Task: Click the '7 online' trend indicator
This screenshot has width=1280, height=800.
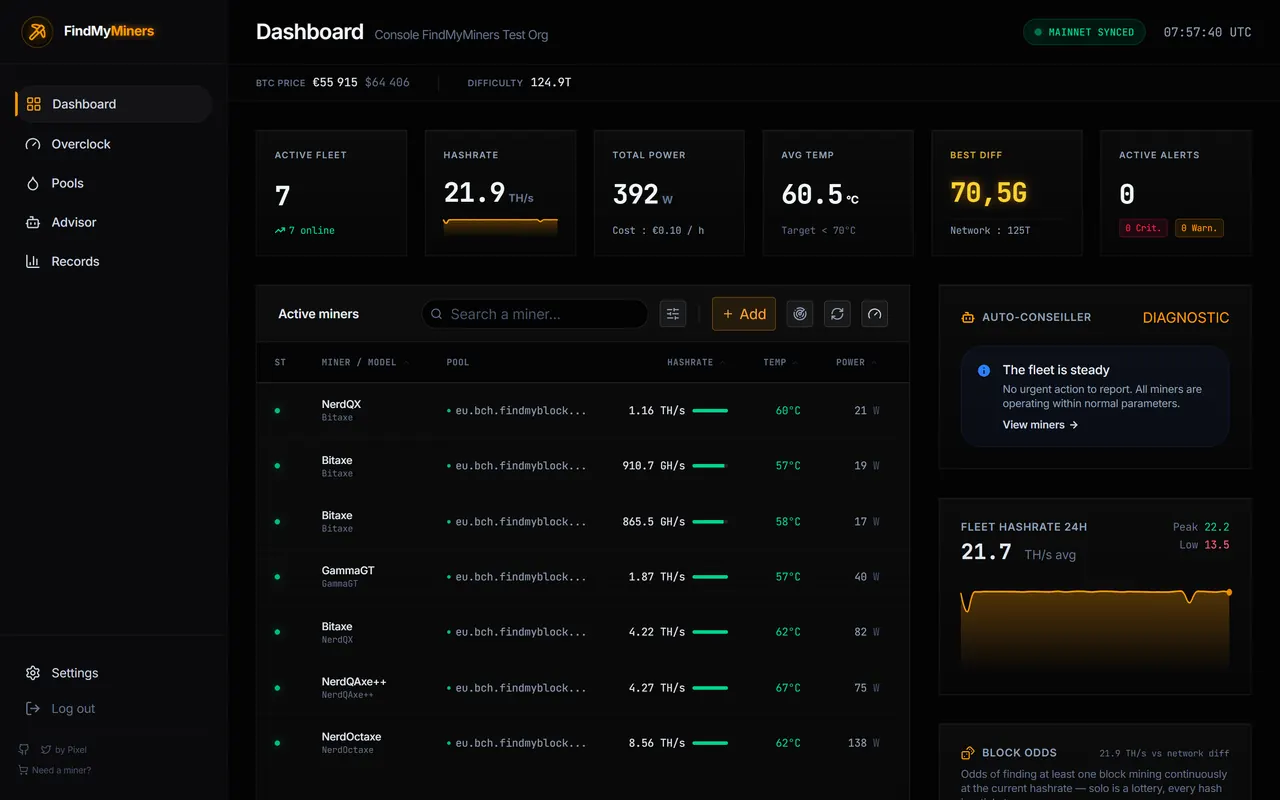Action: pyautogui.click(x=305, y=230)
